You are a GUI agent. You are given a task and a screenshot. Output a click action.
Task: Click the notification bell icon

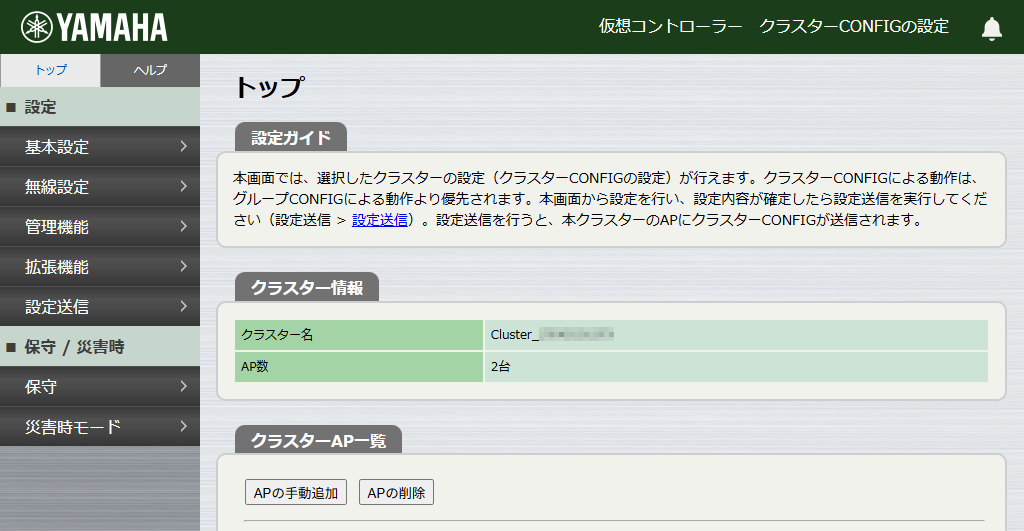pyautogui.click(x=991, y=28)
